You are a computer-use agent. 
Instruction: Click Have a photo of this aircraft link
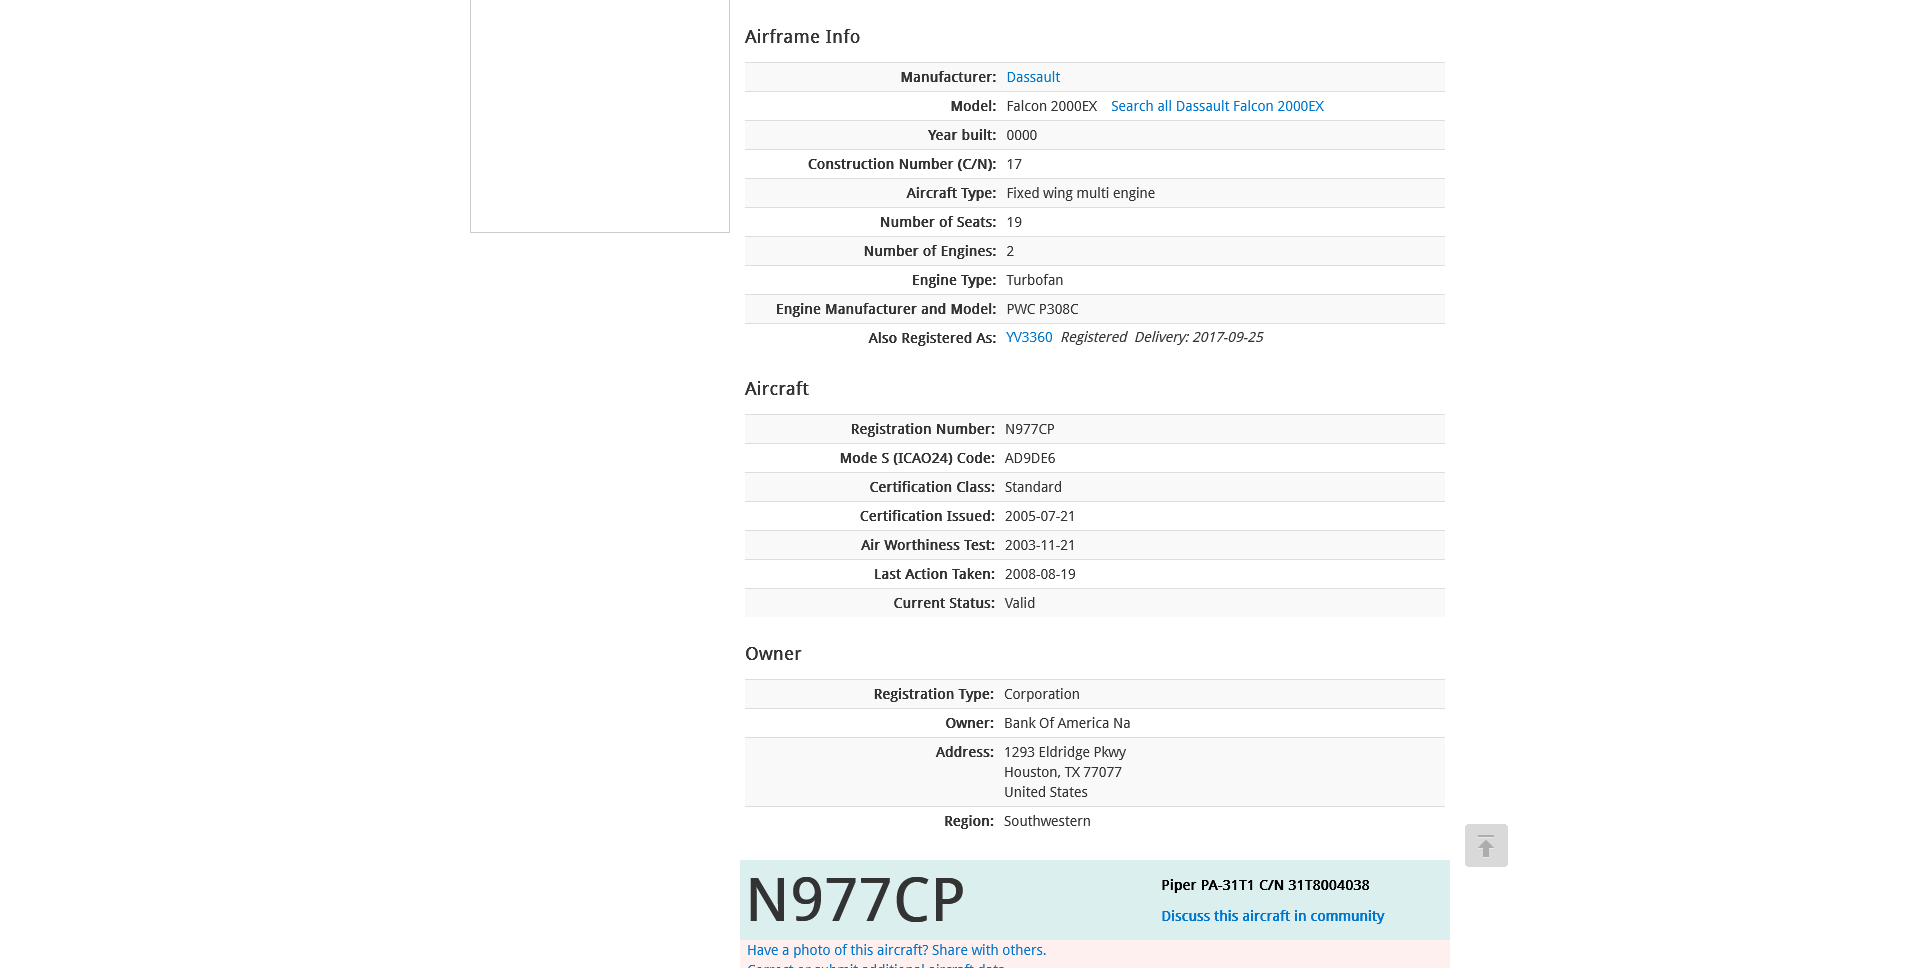pos(896,950)
